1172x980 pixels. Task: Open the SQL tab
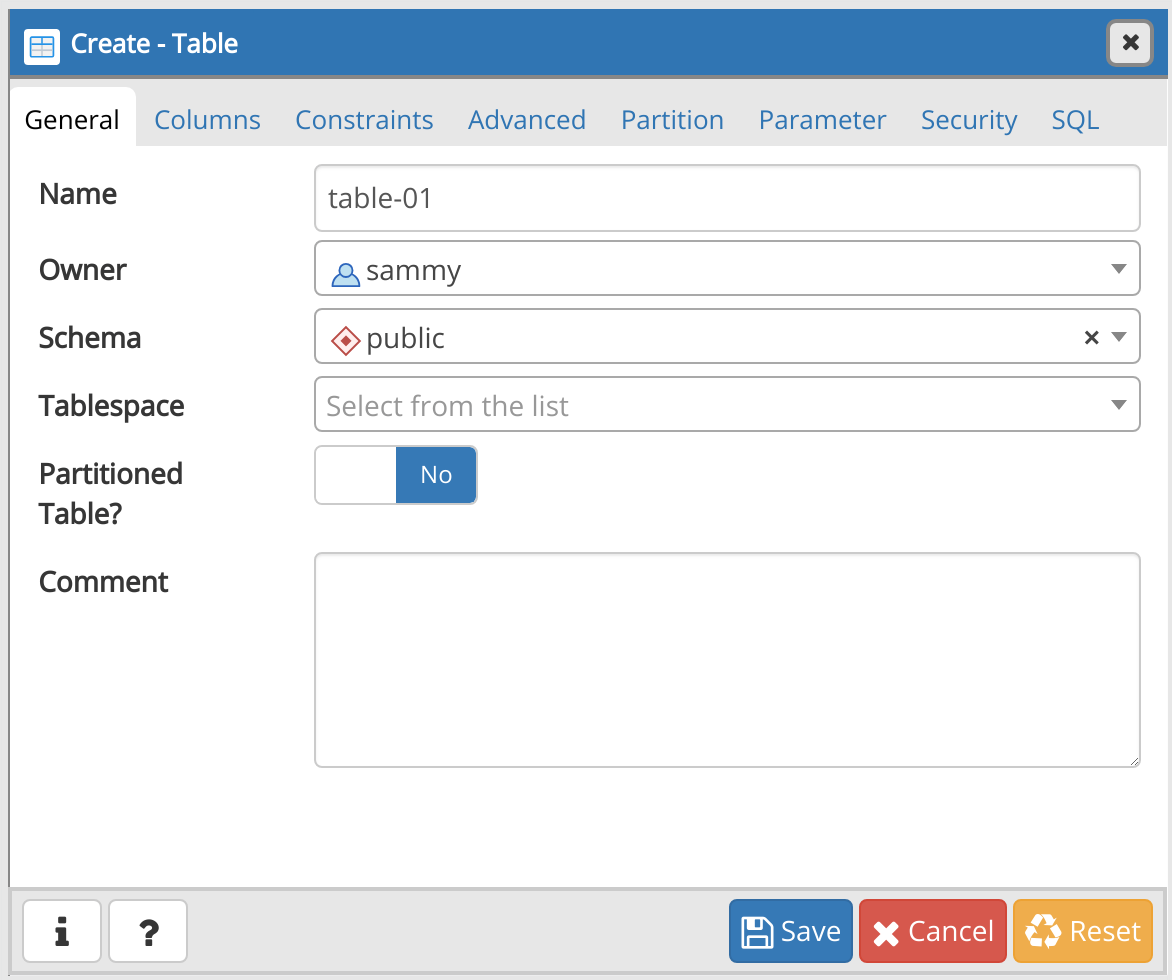click(x=1074, y=119)
